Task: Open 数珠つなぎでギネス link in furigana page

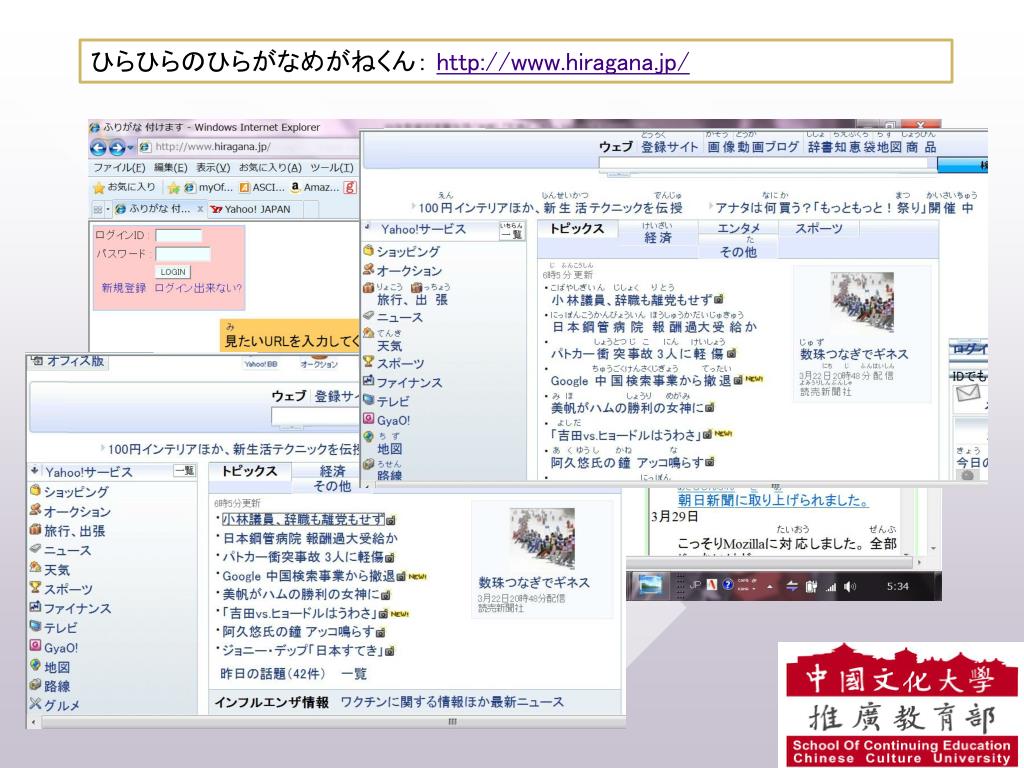Action: 854,354
